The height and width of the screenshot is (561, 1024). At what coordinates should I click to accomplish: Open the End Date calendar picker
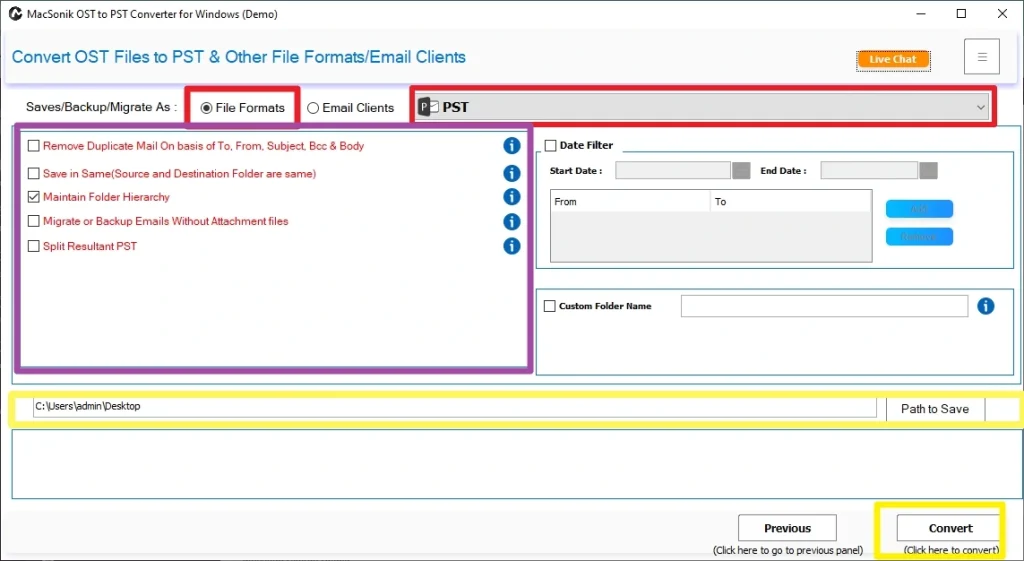click(928, 171)
